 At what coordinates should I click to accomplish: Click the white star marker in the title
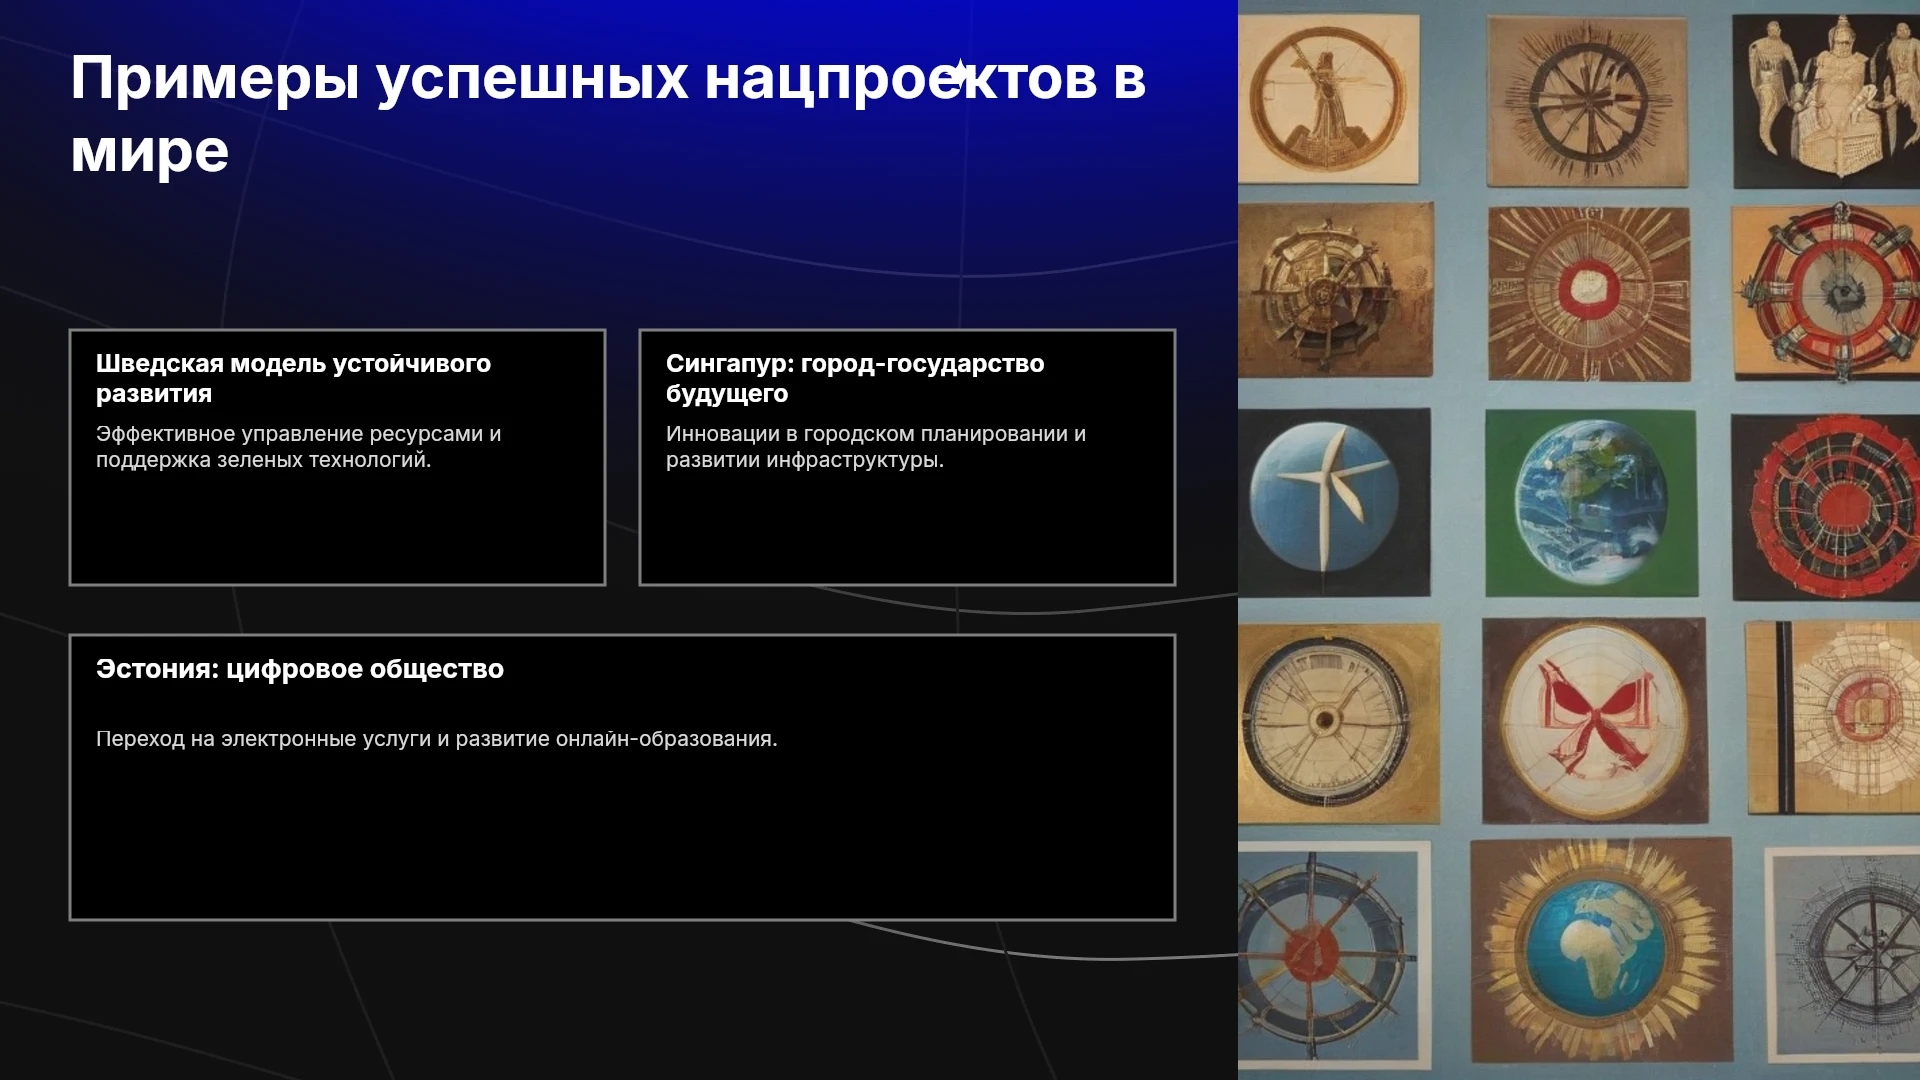[x=959, y=72]
